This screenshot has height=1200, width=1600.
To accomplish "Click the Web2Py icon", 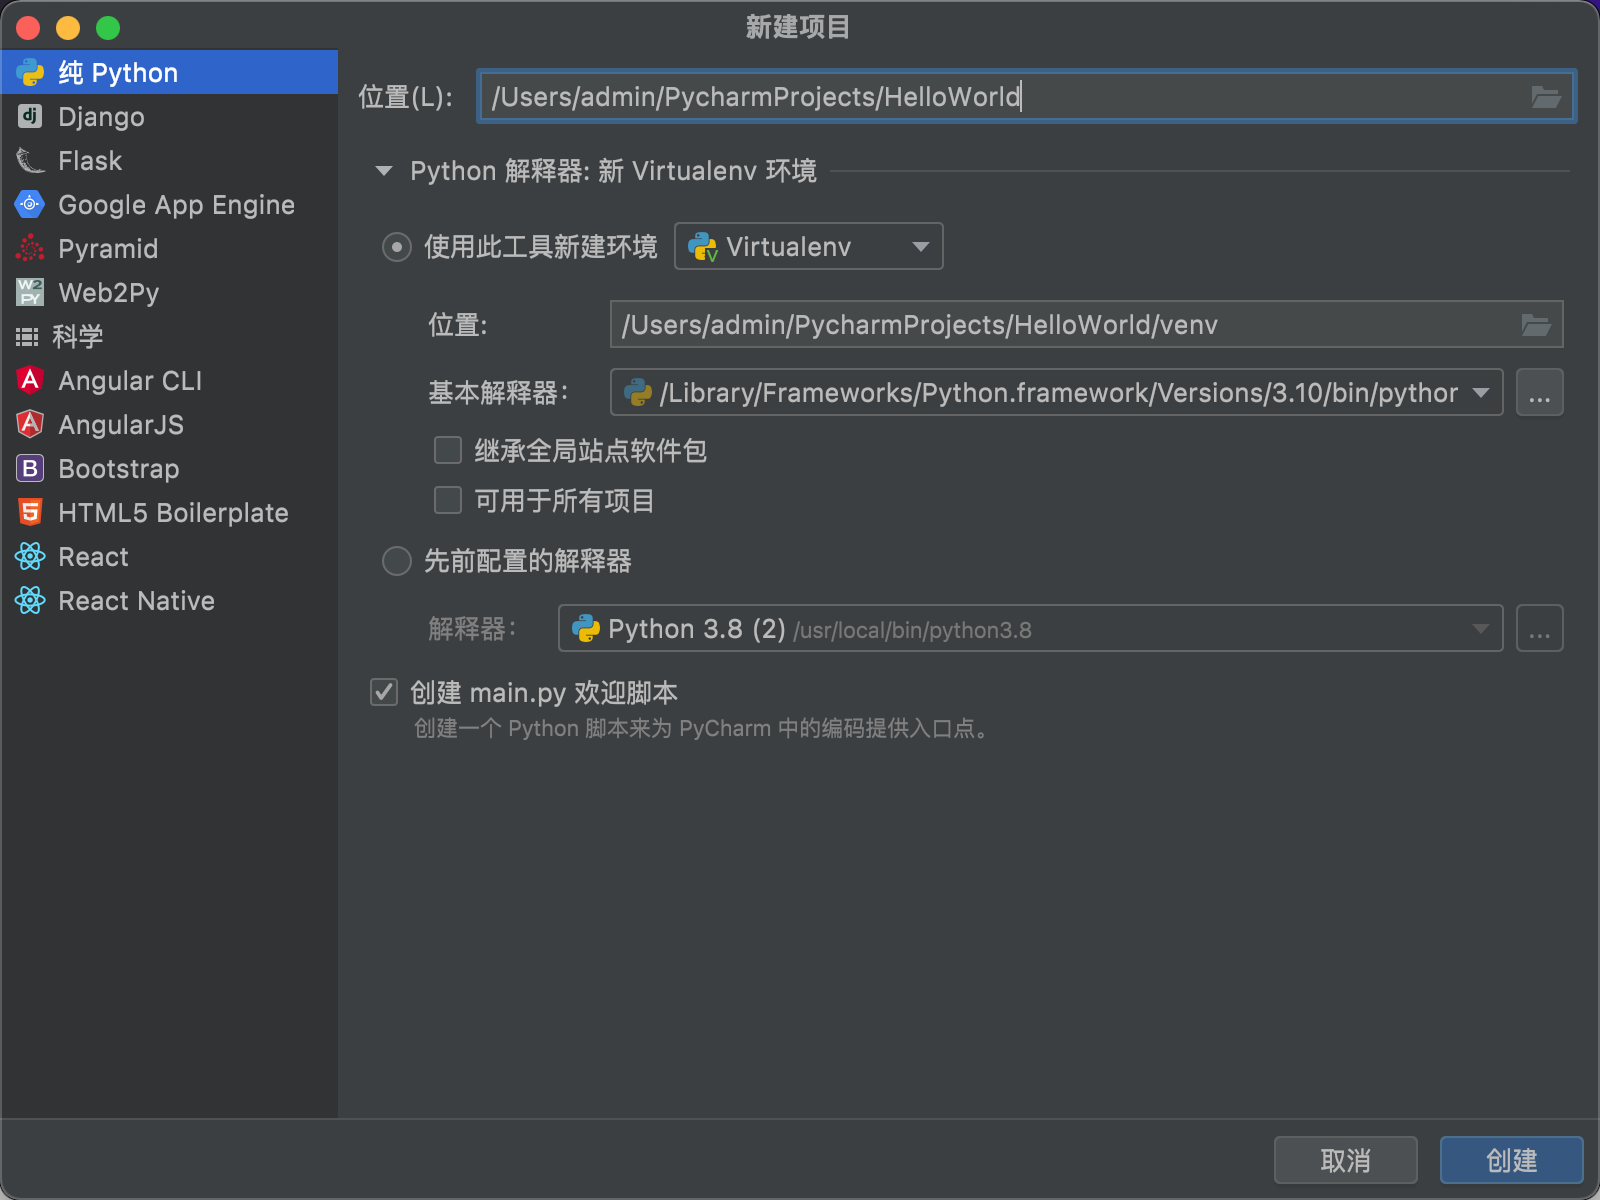I will (x=30, y=293).
